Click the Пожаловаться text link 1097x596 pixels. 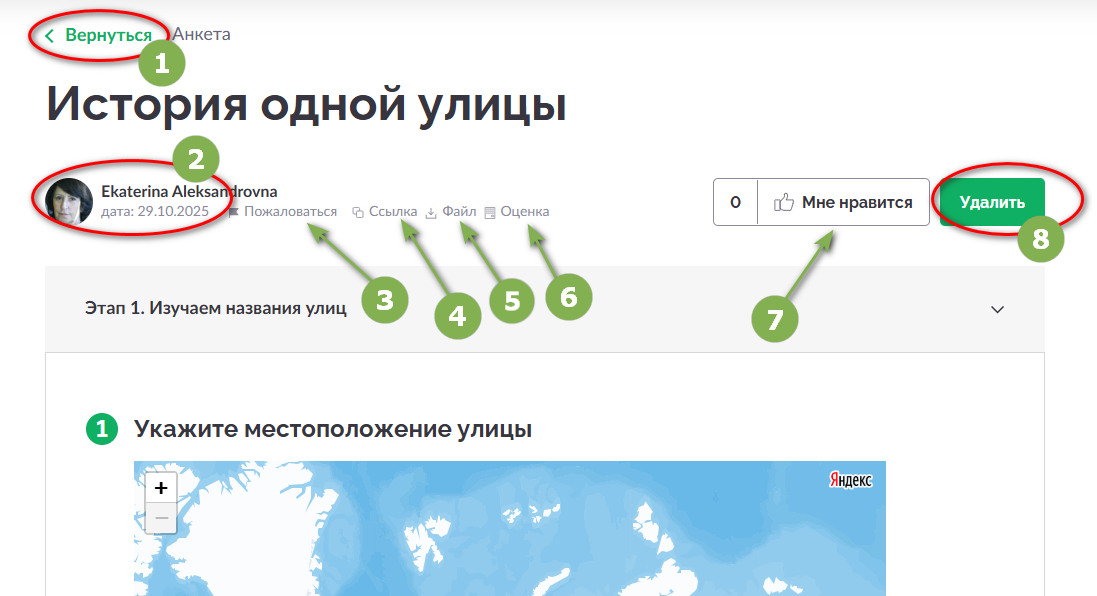click(290, 212)
